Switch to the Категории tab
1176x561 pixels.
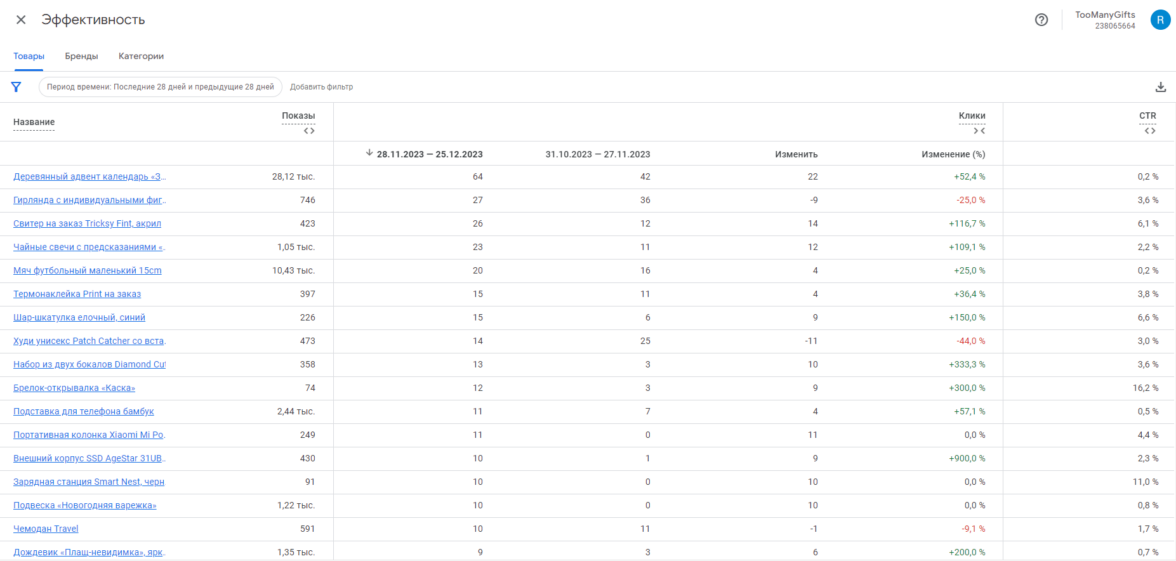coord(141,56)
